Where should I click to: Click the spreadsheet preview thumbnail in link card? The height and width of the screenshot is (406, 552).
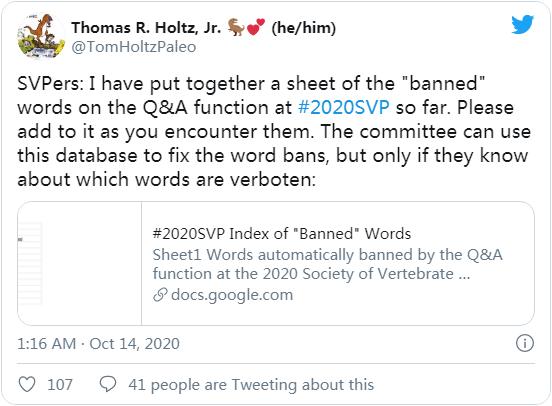coord(80,263)
